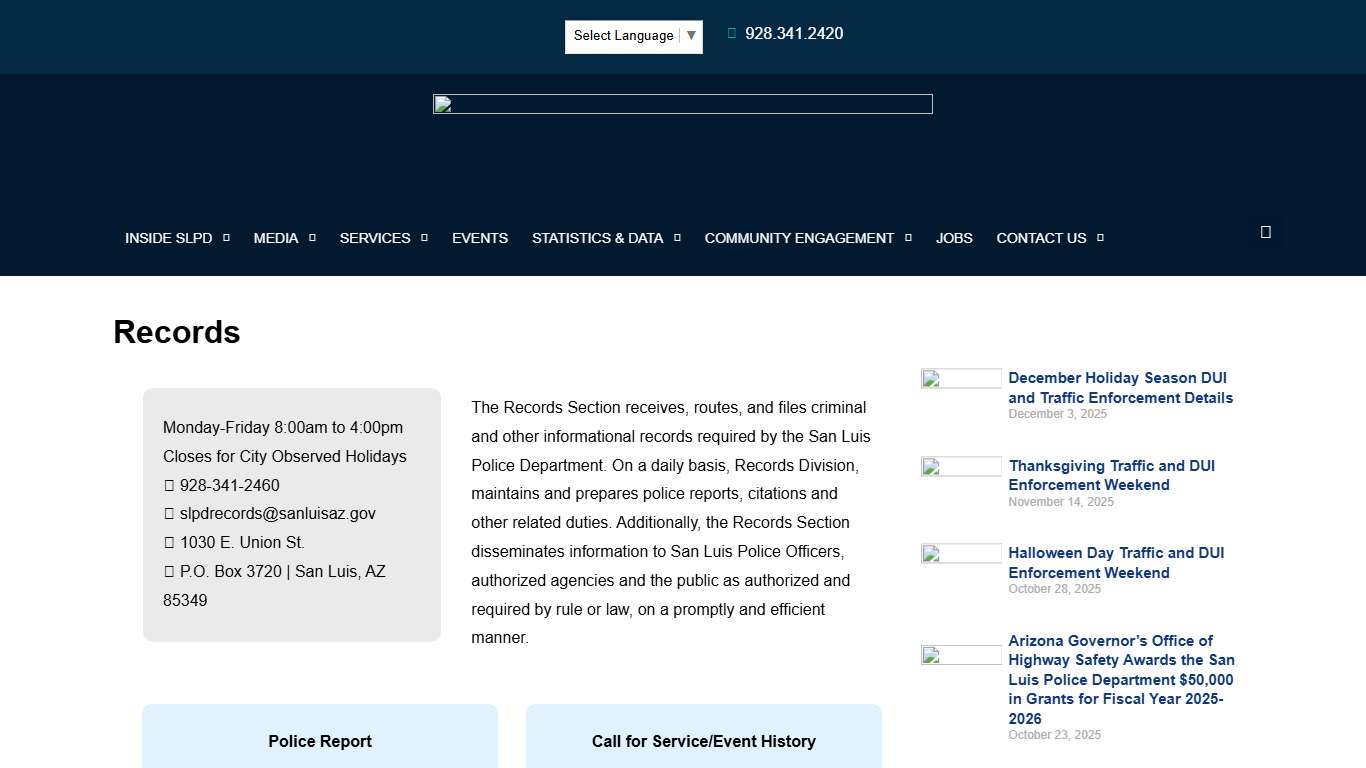Click the phone icon beside 928.341.2420 in header

[x=731, y=33]
